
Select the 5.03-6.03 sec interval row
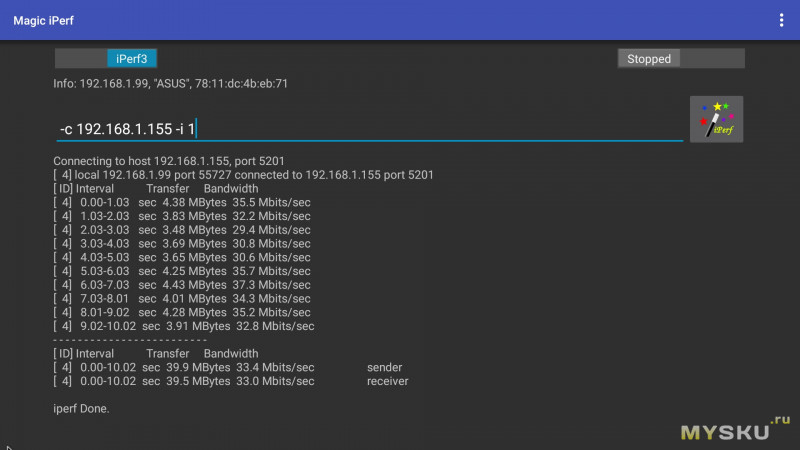tap(182, 271)
